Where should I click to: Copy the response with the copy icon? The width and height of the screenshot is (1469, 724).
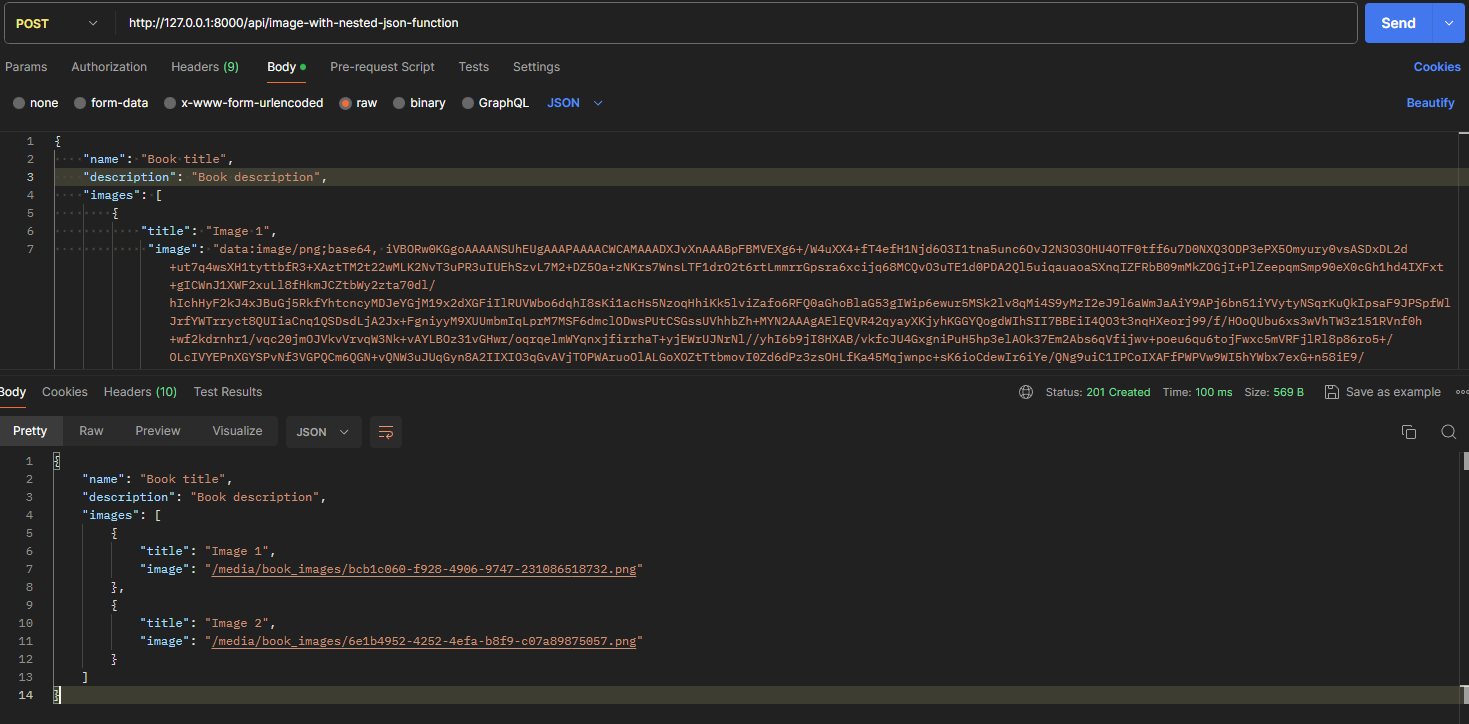click(1409, 432)
